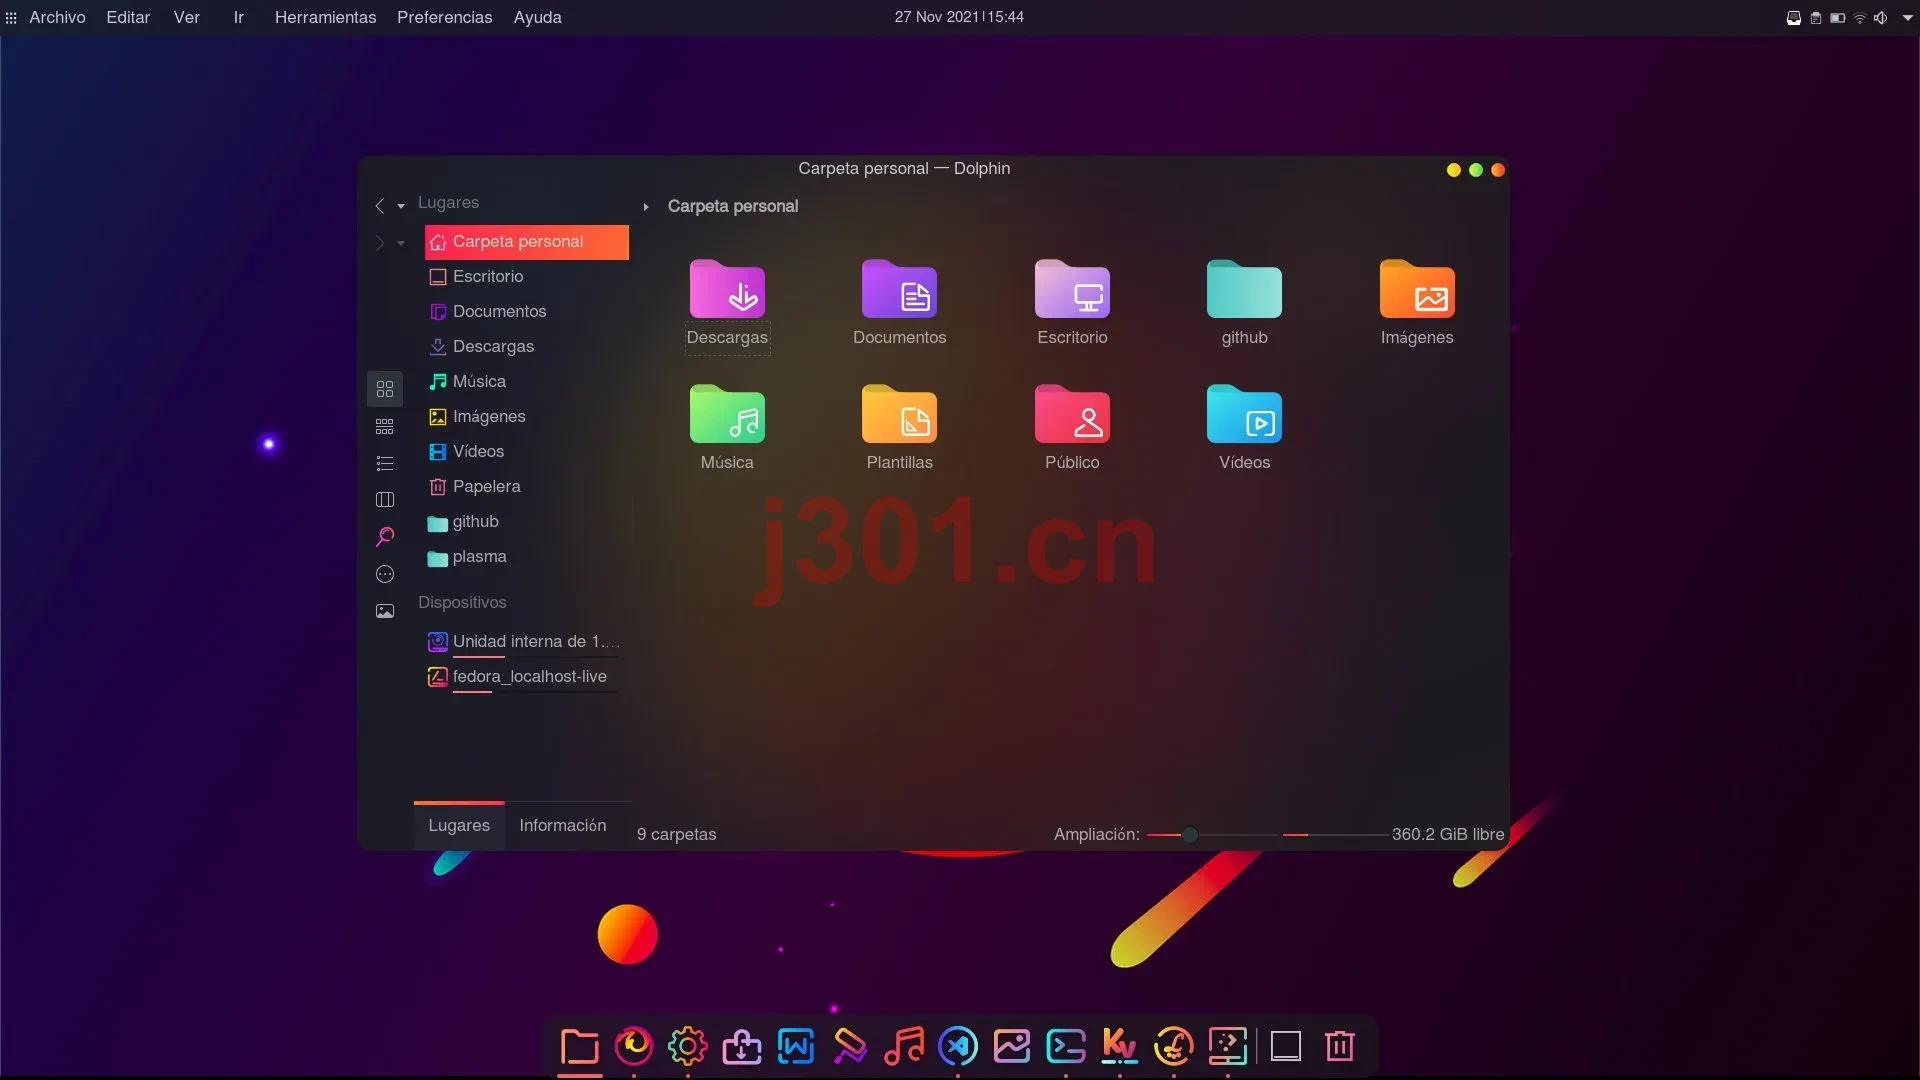Switch to the Información panel tab
The image size is (1920, 1080).
coord(563,826)
